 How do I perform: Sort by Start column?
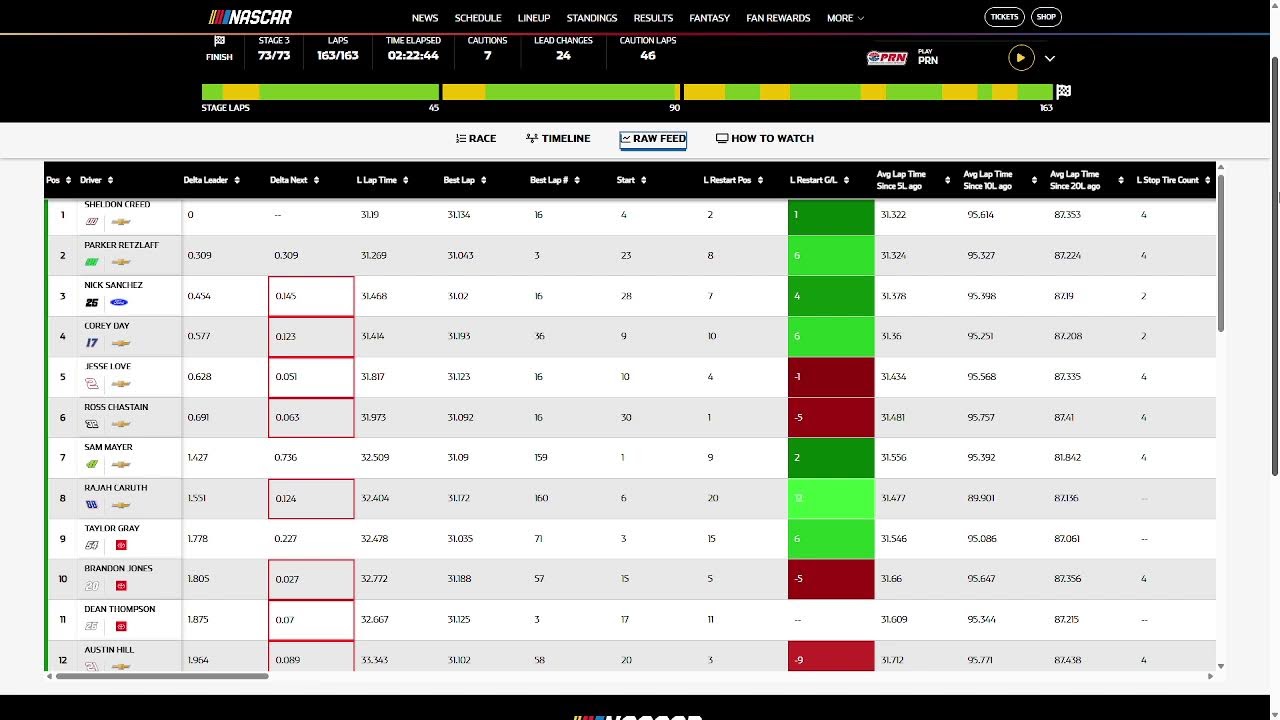632,180
